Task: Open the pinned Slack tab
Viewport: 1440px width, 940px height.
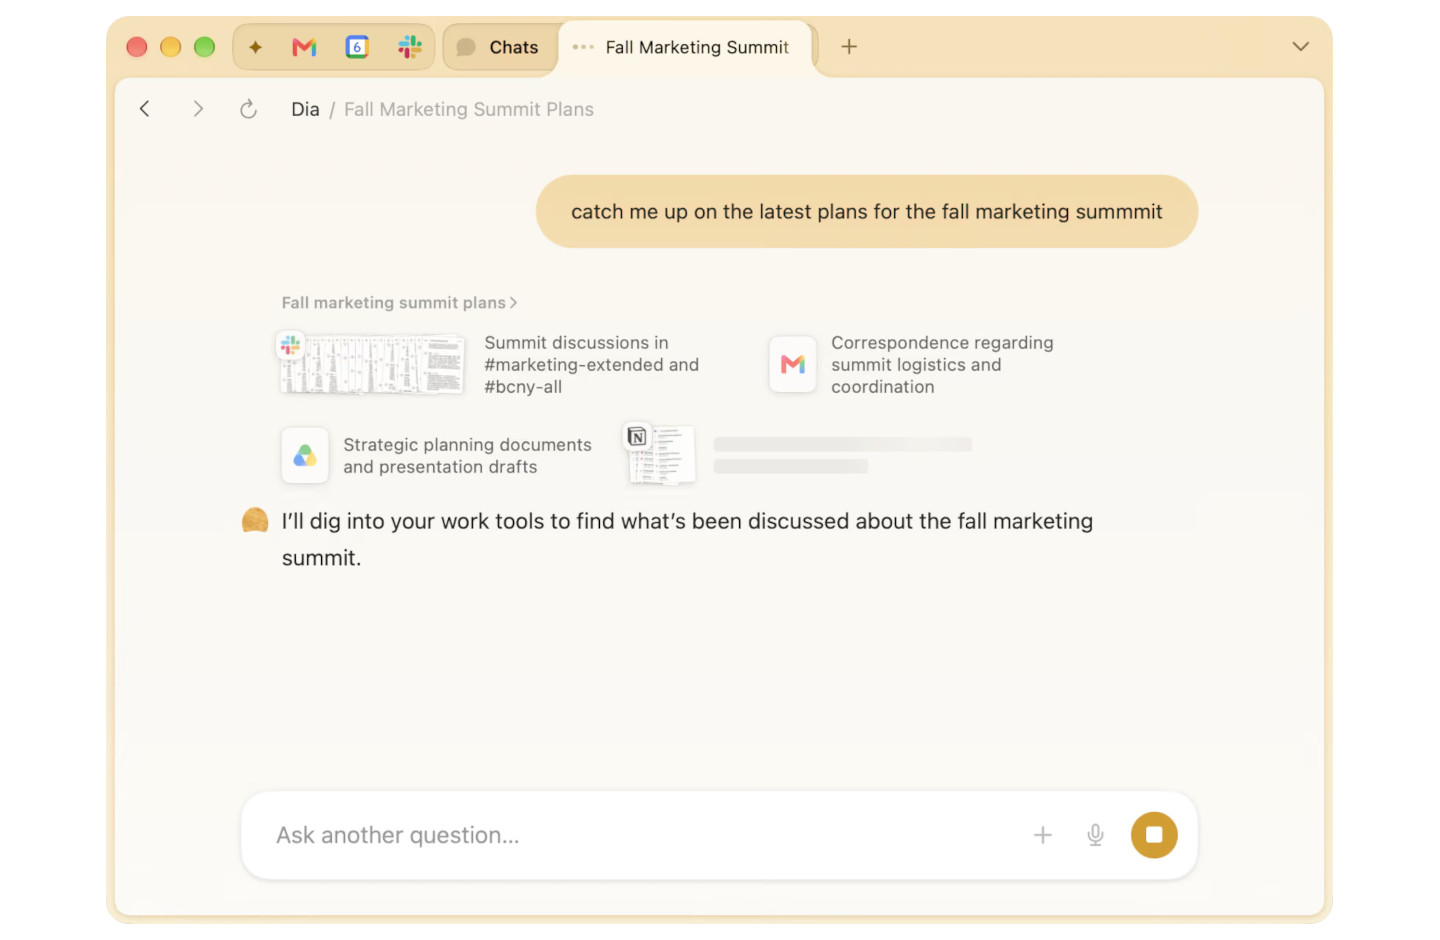Action: coord(410,47)
